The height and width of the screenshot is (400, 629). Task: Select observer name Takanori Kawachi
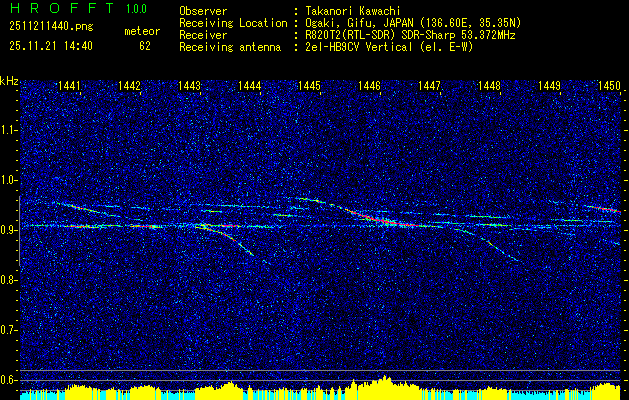[x=352, y=11]
